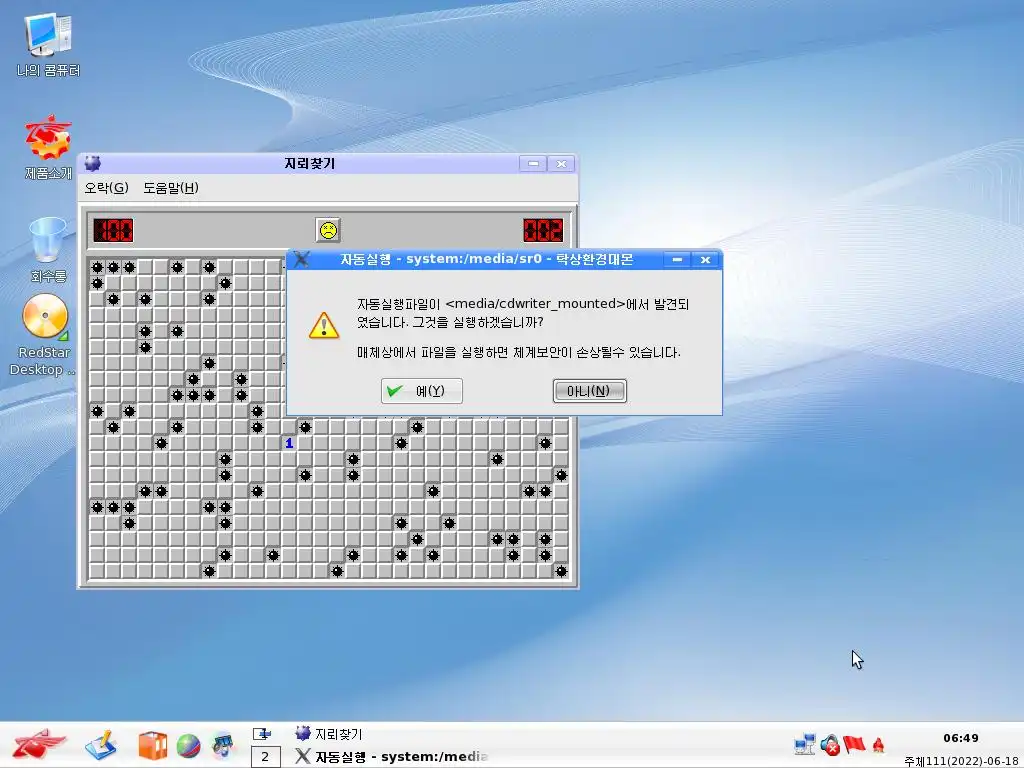Click the Minesweeper window title icon

93,163
